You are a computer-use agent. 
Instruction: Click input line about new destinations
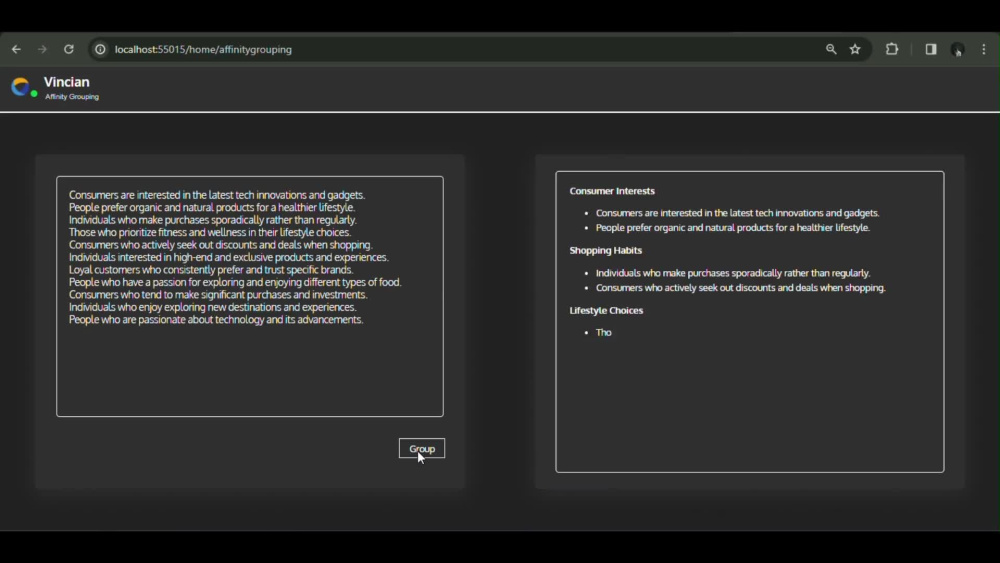point(212,307)
